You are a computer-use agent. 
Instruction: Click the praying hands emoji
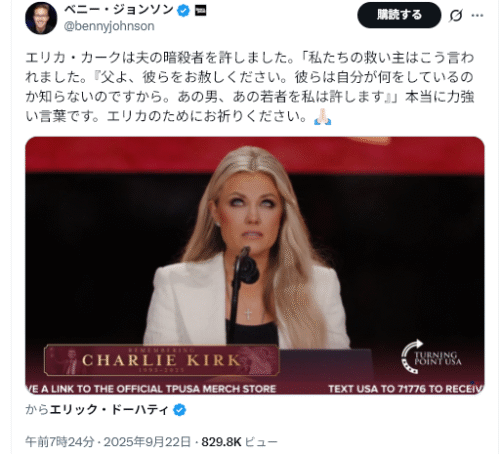(323, 116)
